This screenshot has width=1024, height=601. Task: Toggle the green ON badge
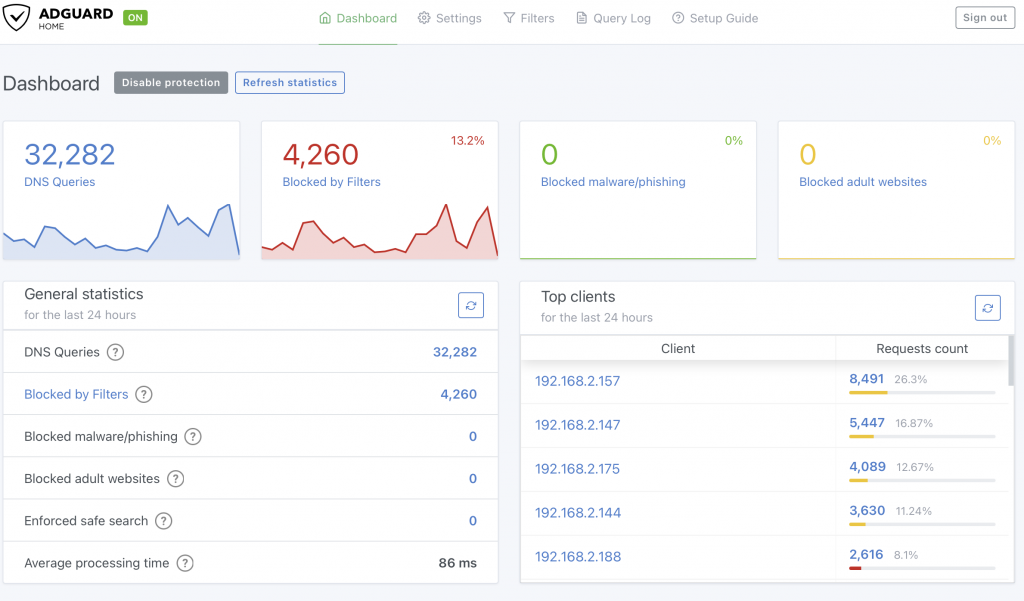pos(135,17)
